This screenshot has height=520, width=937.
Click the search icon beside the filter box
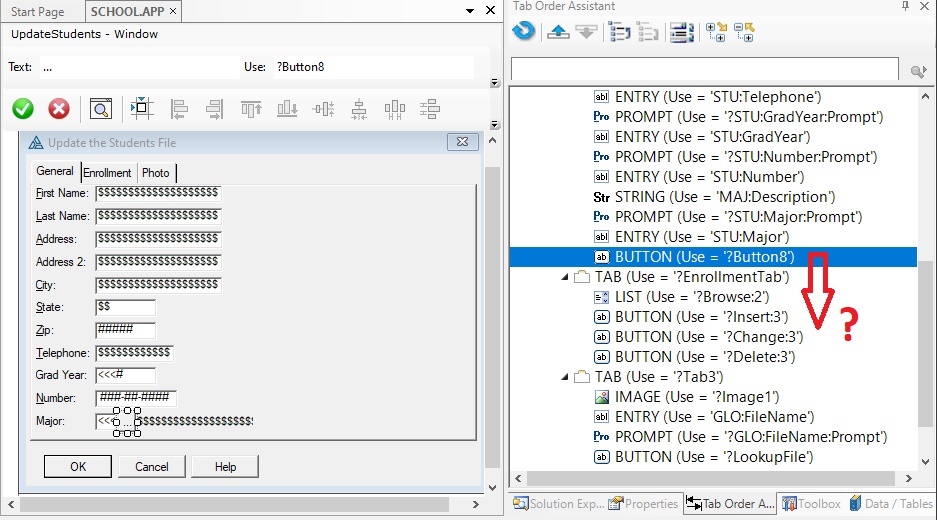917,71
